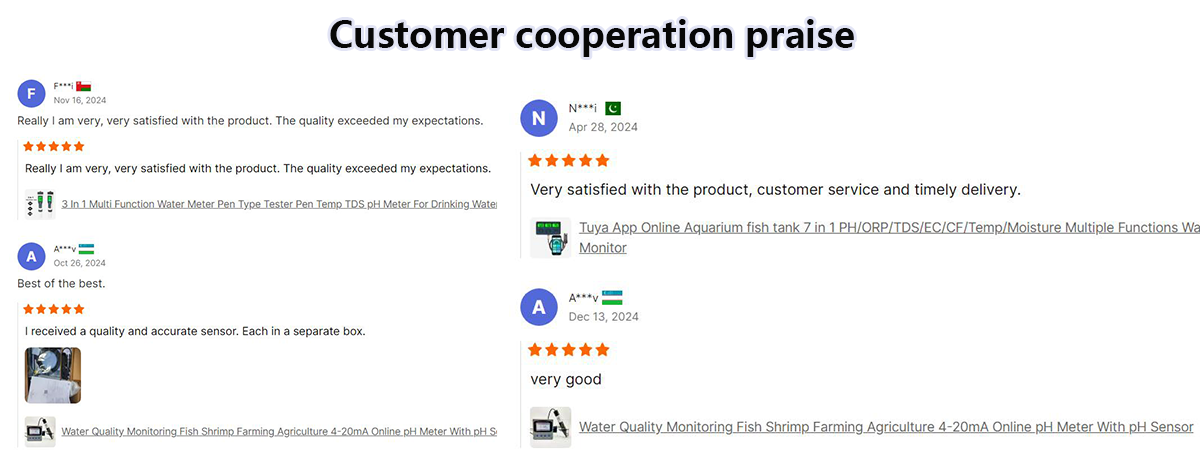Open the customer photo in the sensor review
Viewport: 1200px width, 450px height.
pos(53,375)
